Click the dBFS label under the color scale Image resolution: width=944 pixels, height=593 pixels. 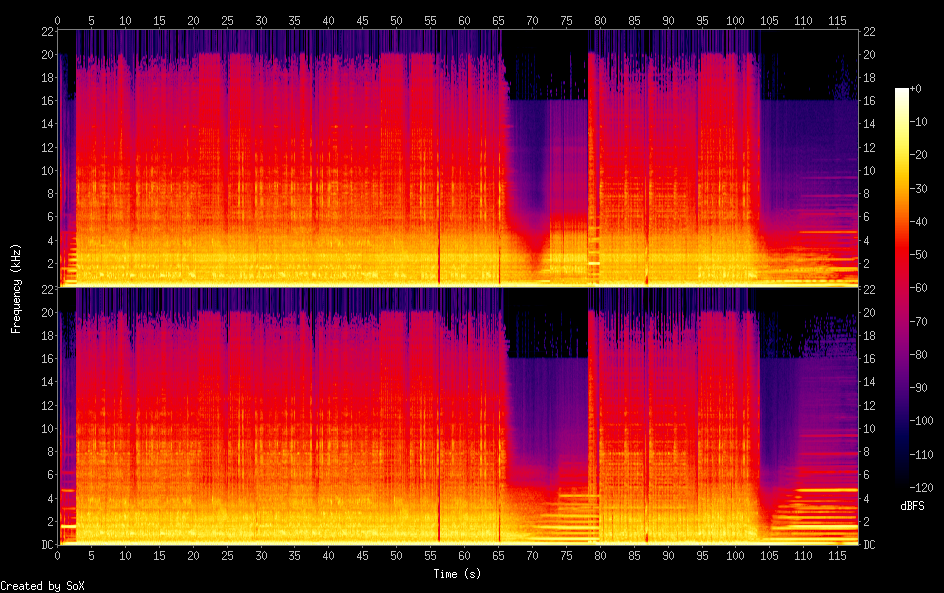pyautogui.click(x=912, y=507)
